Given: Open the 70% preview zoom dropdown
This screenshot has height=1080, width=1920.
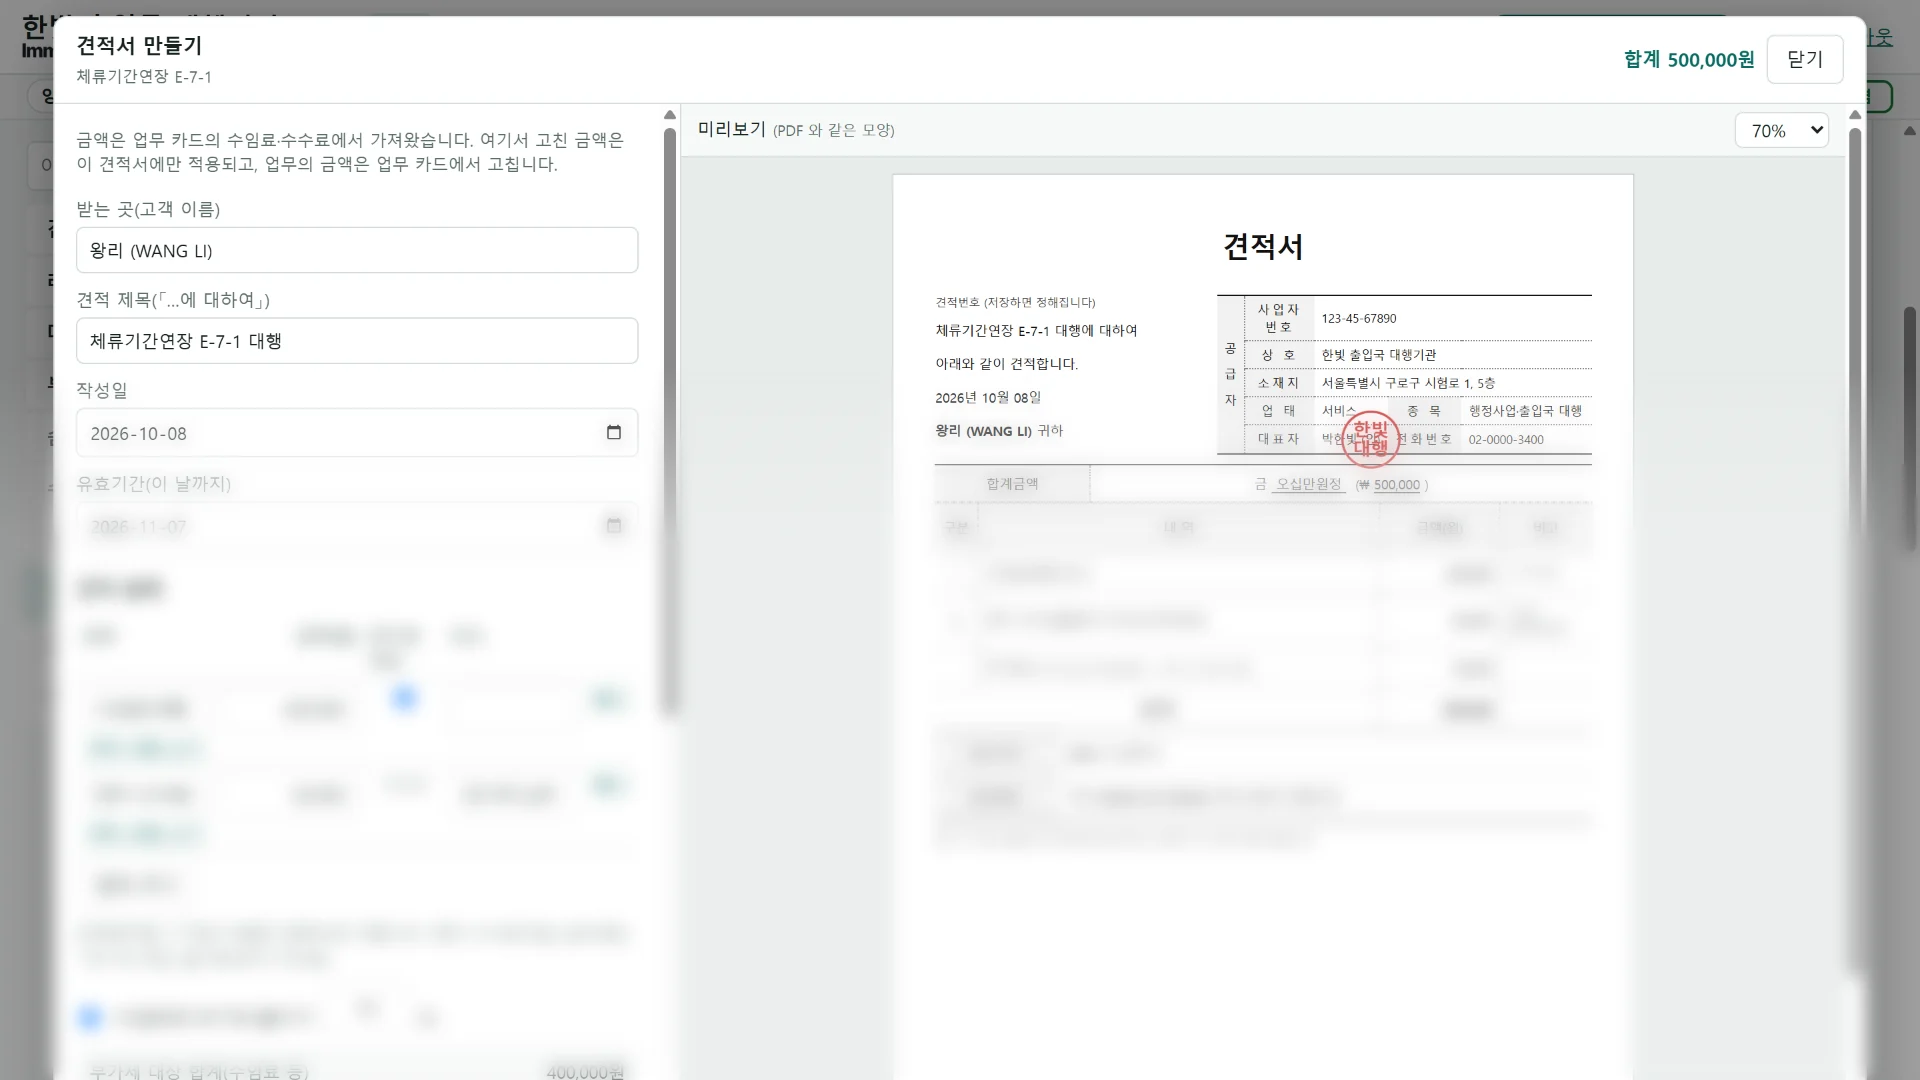Looking at the screenshot, I should [1782, 130].
